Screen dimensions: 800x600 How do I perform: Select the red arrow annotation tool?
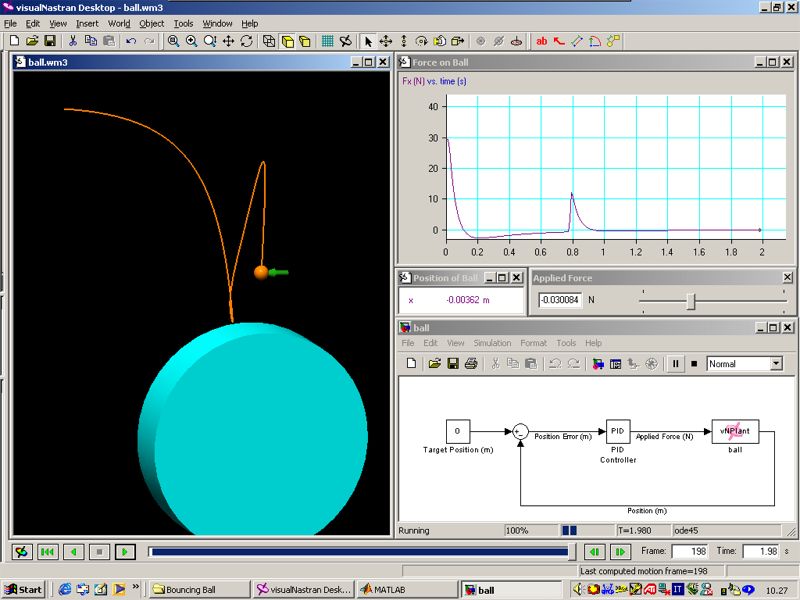click(559, 41)
